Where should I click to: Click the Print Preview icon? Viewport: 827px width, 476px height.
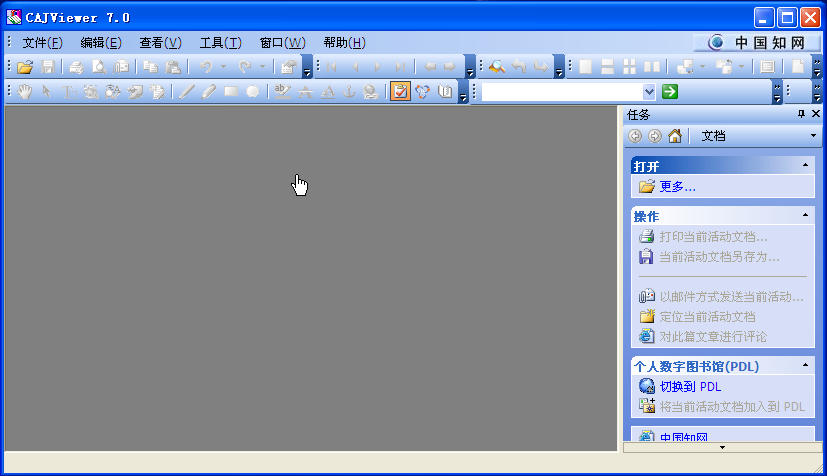99,67
